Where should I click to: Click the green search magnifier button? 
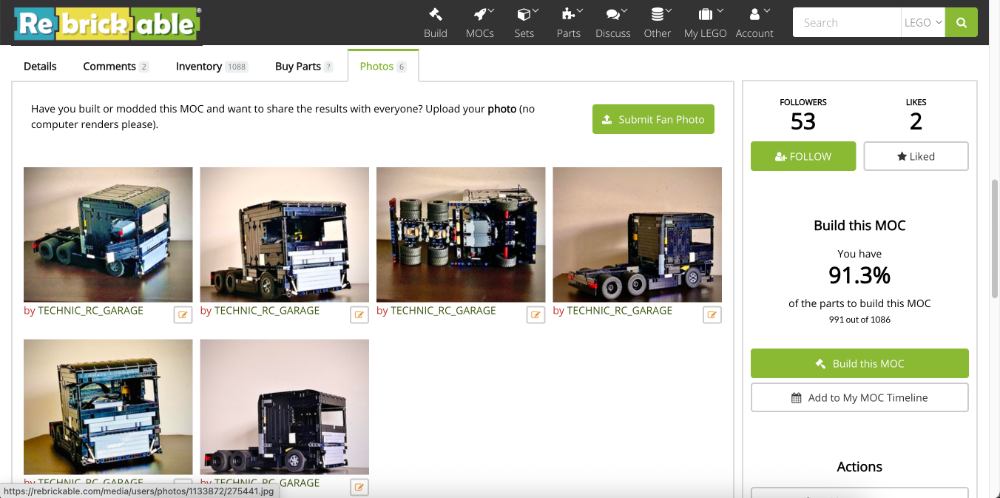961,23
